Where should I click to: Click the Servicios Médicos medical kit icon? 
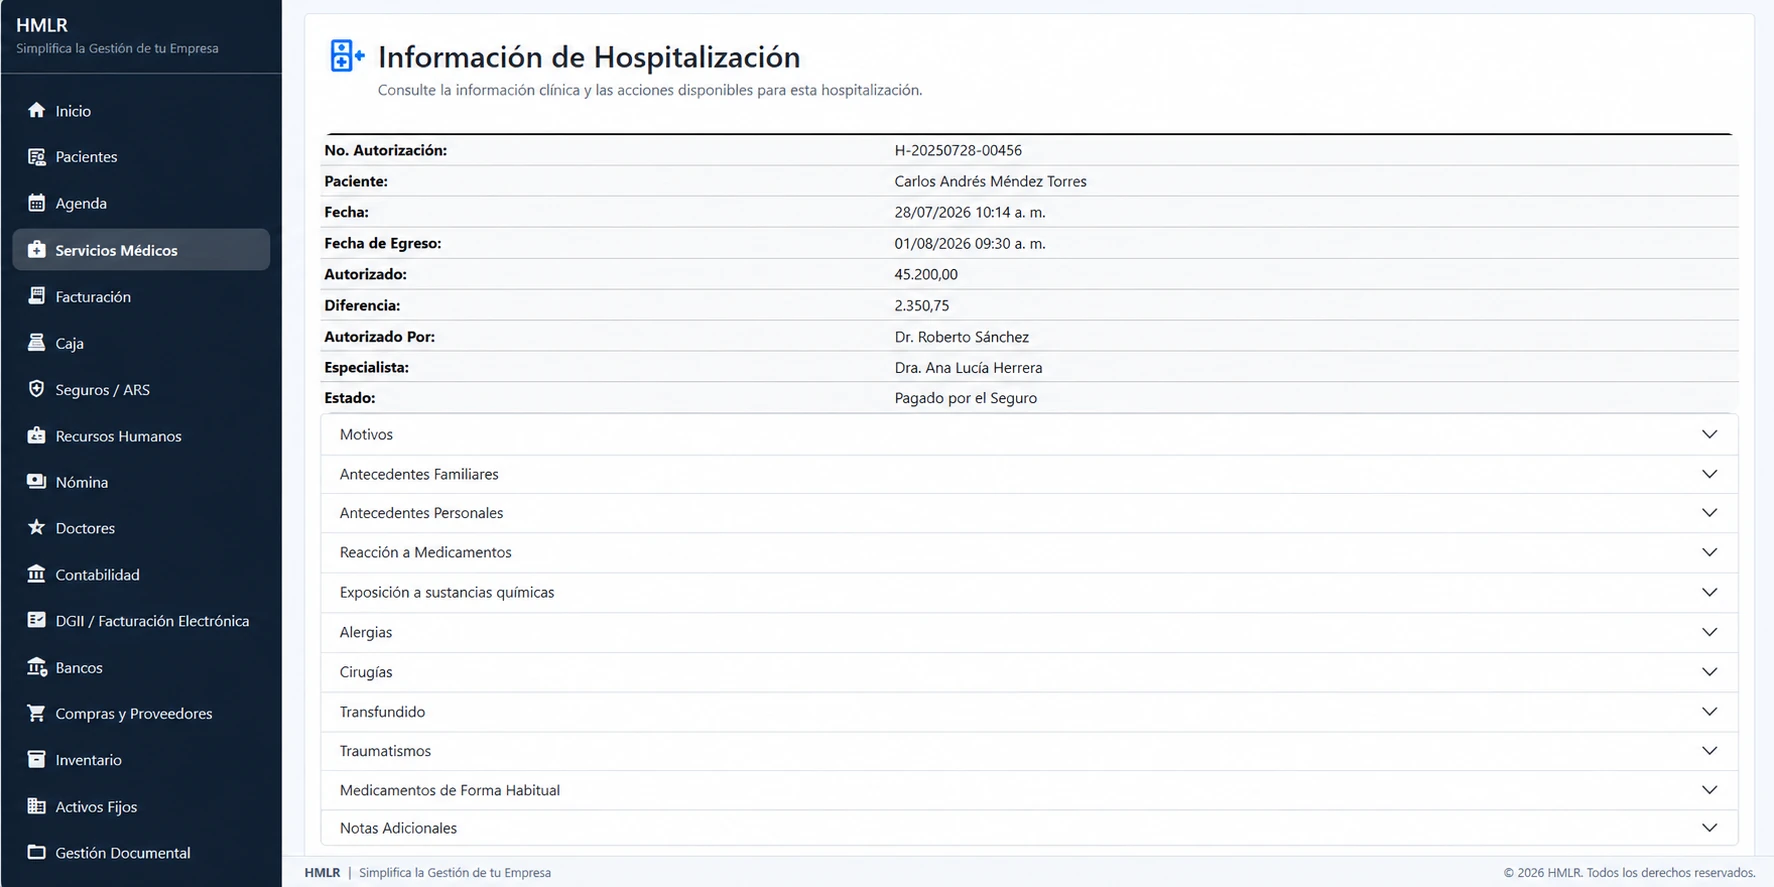(36, 249)
